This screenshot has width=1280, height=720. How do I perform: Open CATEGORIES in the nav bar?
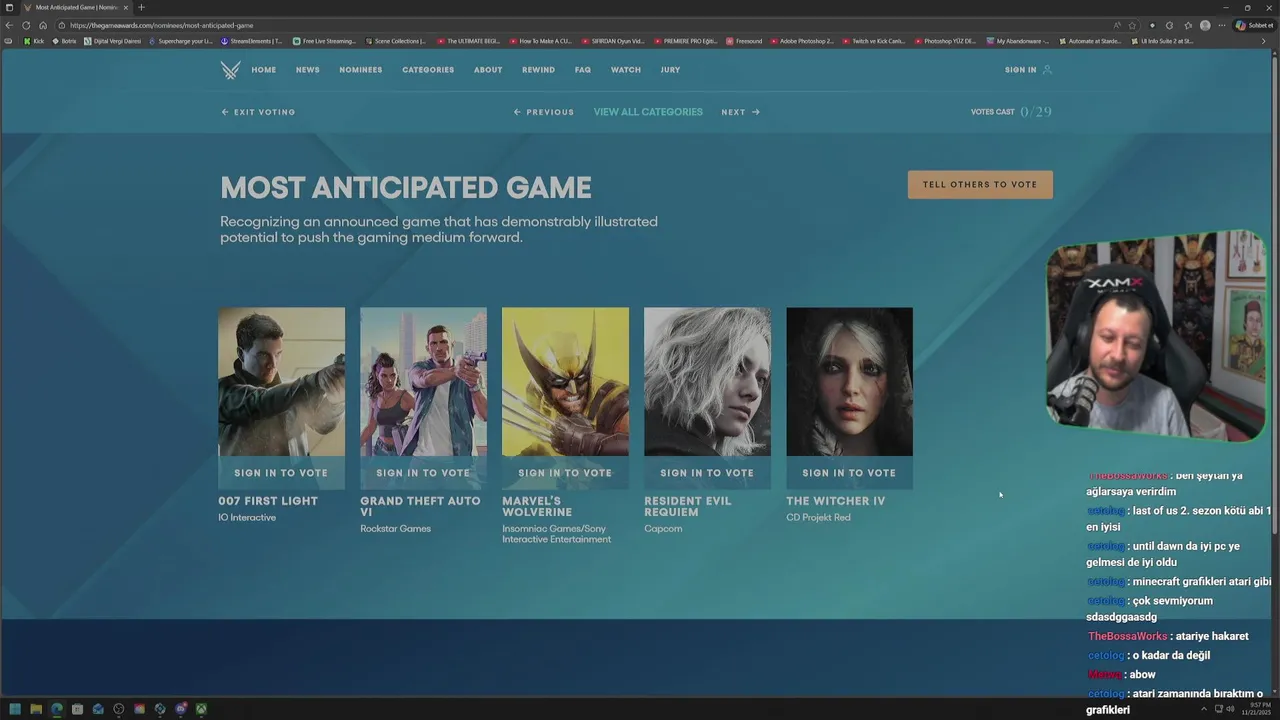tap(428, 70)
